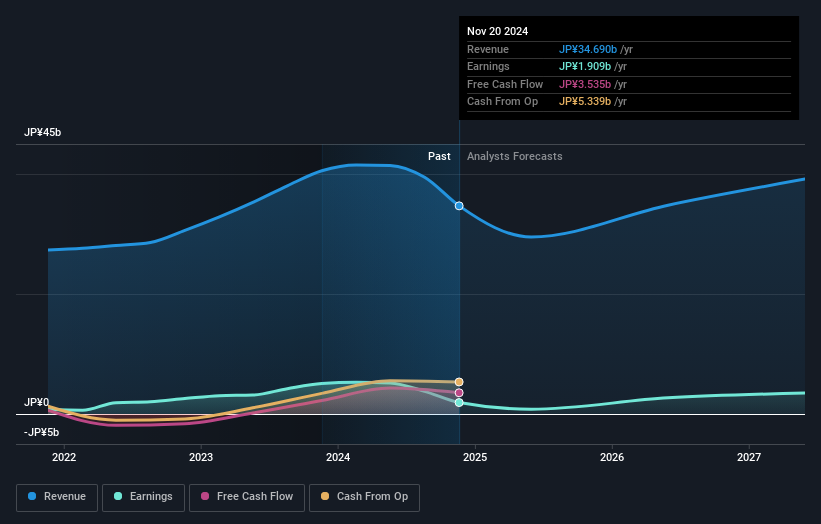Click the 2027 x-axis label
This screenshot has width=821, height=524.
(749, 458)
